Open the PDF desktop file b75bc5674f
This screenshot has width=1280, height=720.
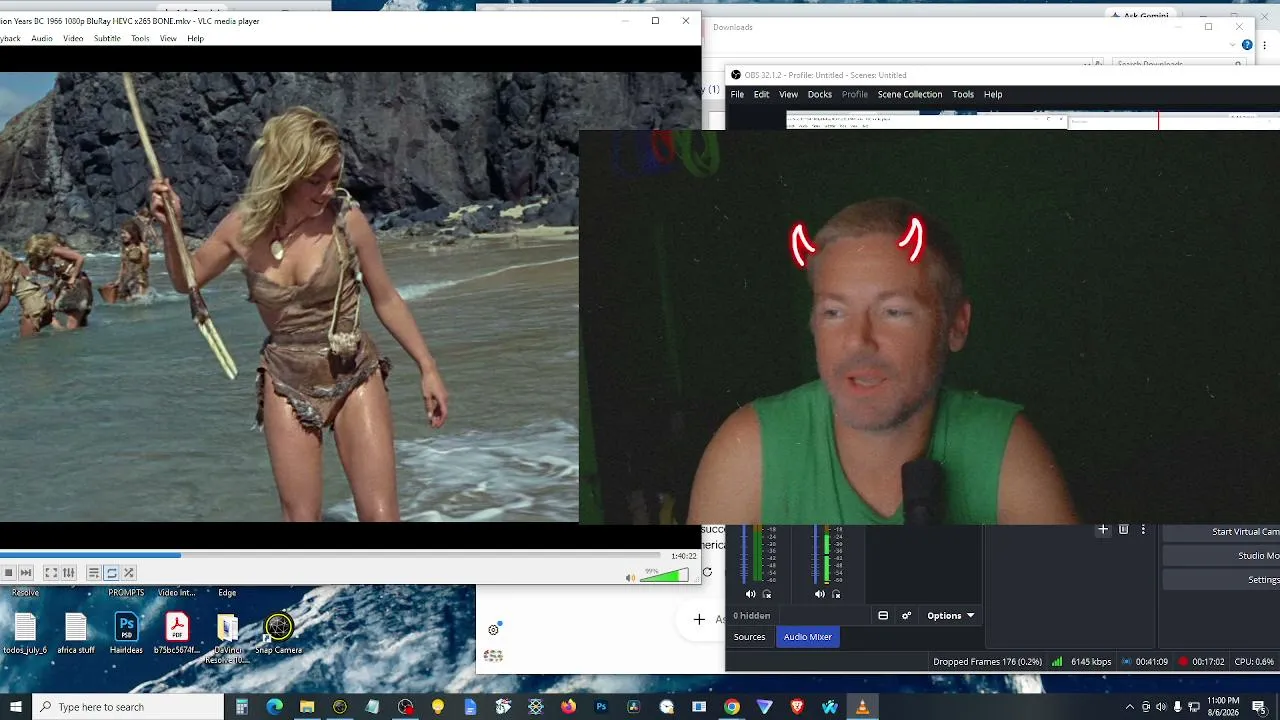coord(177,634)
